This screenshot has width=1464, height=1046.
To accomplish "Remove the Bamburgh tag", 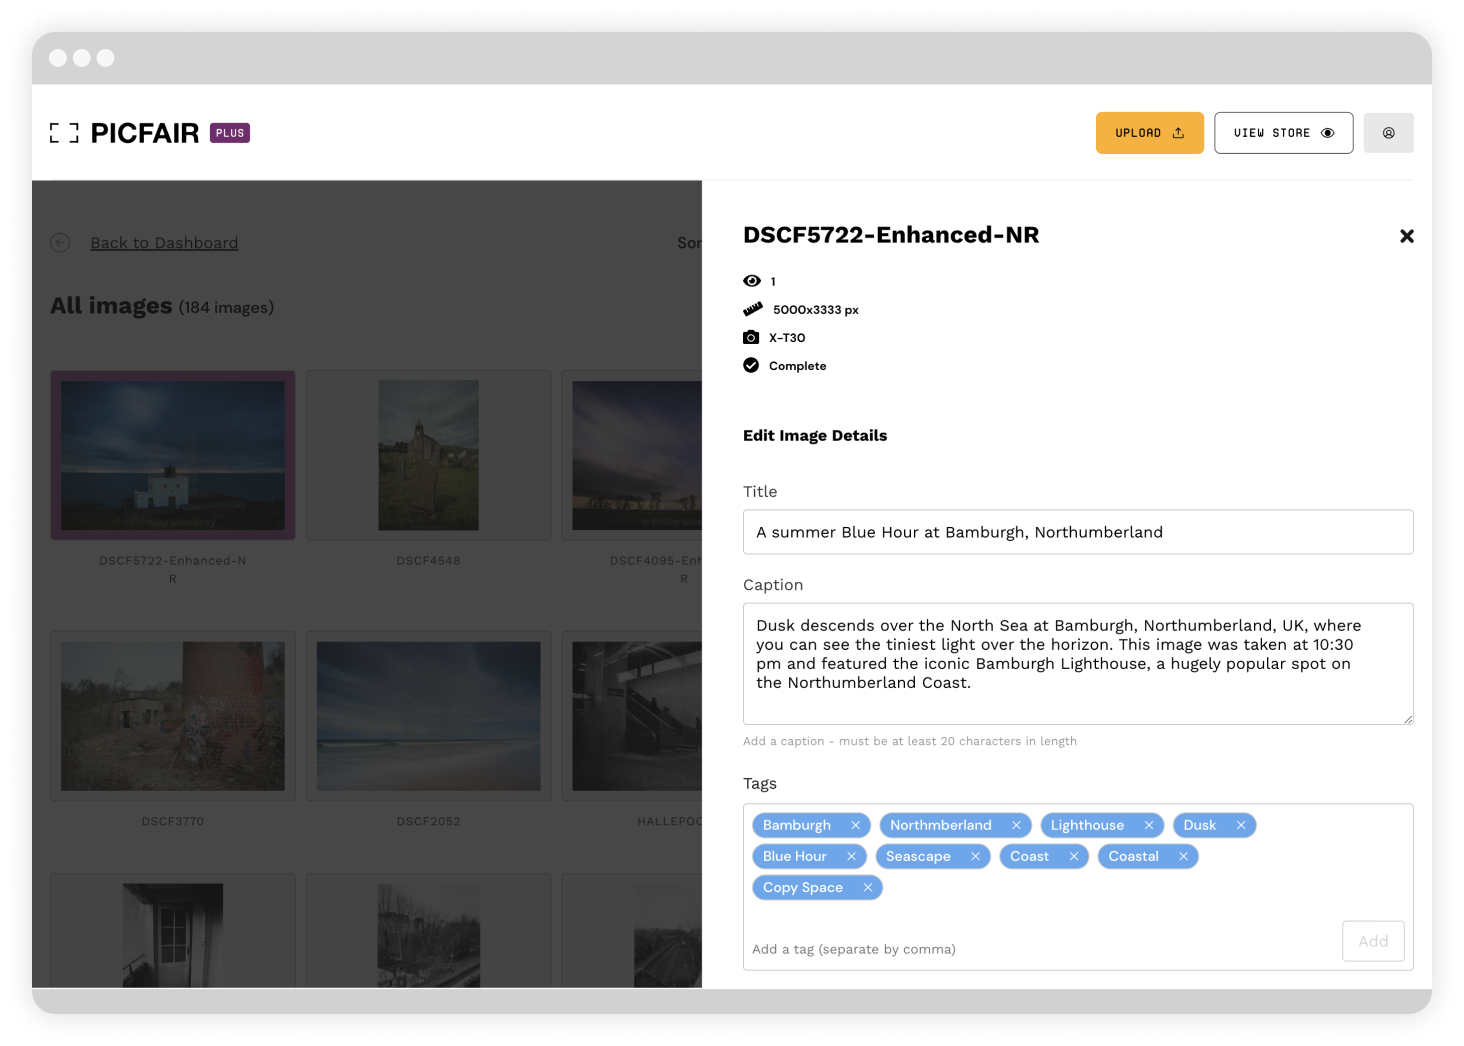I will tap(855, 825).
